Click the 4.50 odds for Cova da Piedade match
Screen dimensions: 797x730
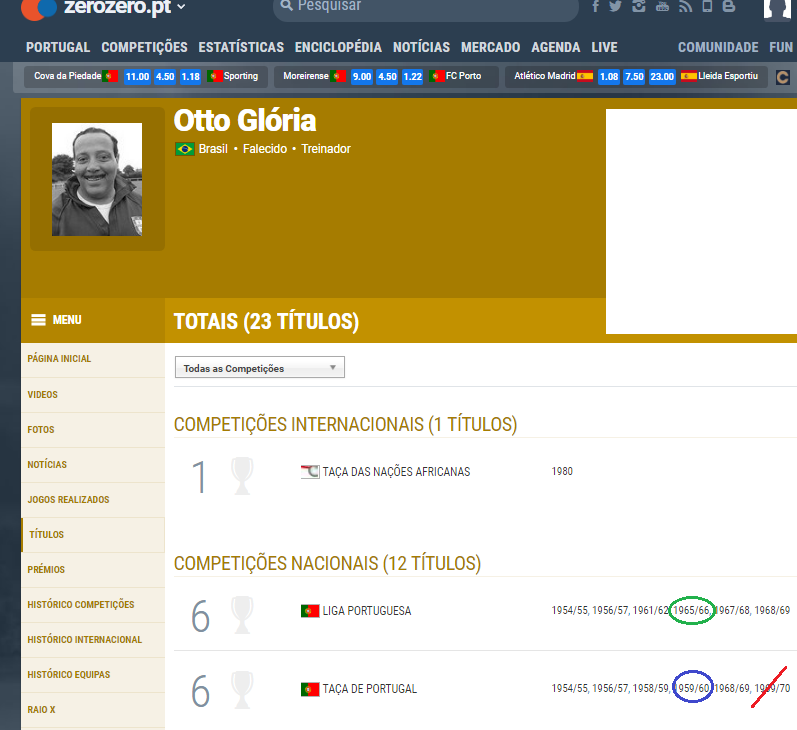165,77
